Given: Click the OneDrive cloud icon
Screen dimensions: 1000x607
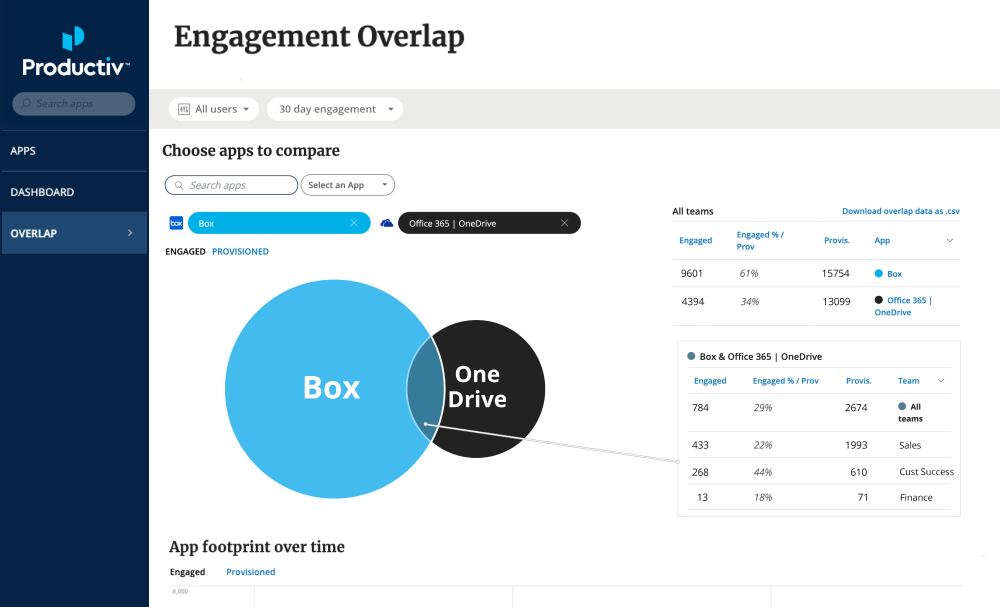Looking at the screenshot, I should pos(386,223).
